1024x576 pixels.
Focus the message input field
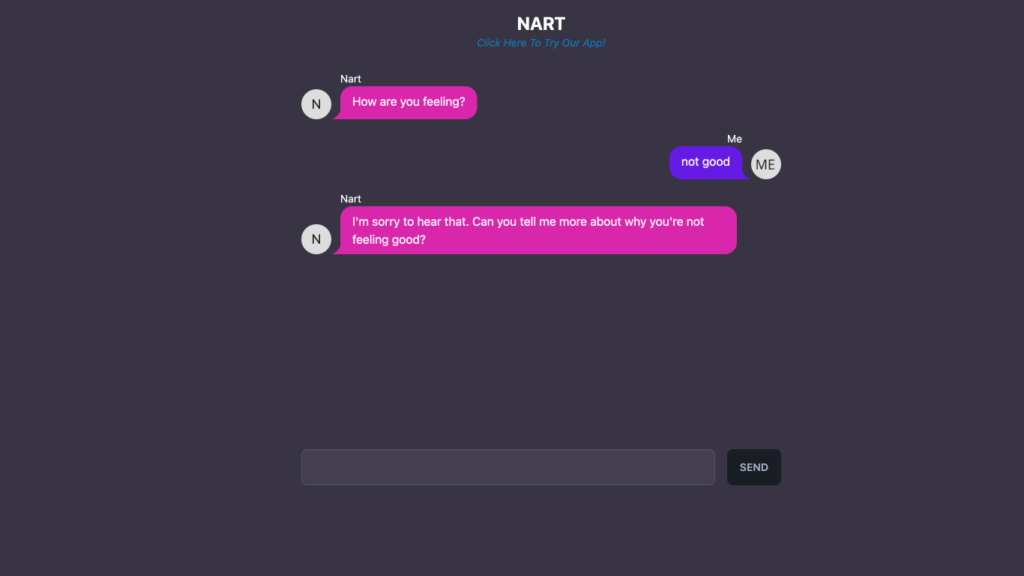(x=508, y=467)
